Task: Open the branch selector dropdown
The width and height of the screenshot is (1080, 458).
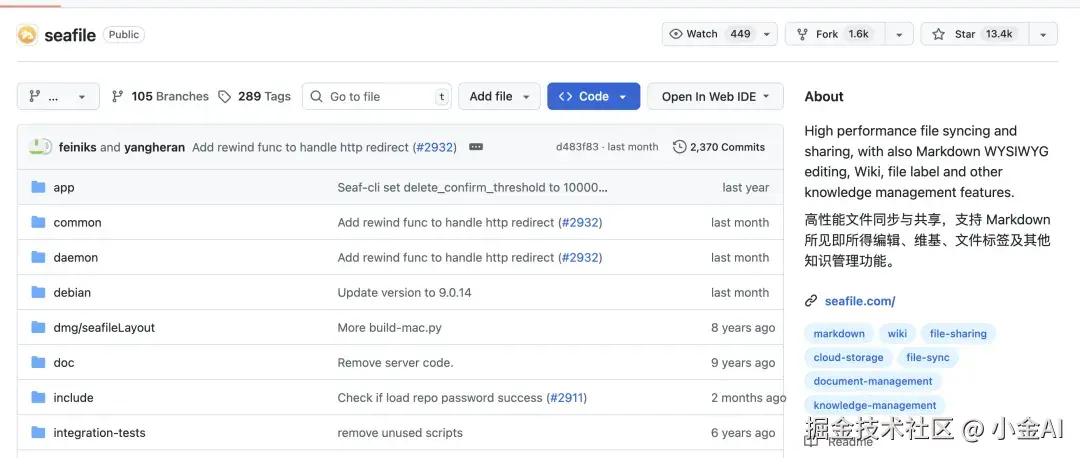Action: pos(59,96)
